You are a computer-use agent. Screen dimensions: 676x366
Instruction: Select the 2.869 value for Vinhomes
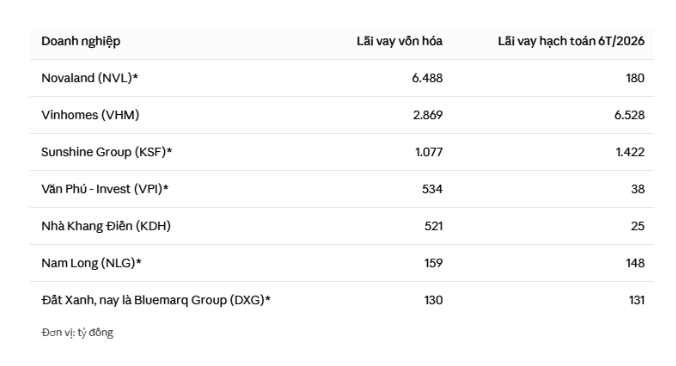pyautogui.click(x=427, y=115)
